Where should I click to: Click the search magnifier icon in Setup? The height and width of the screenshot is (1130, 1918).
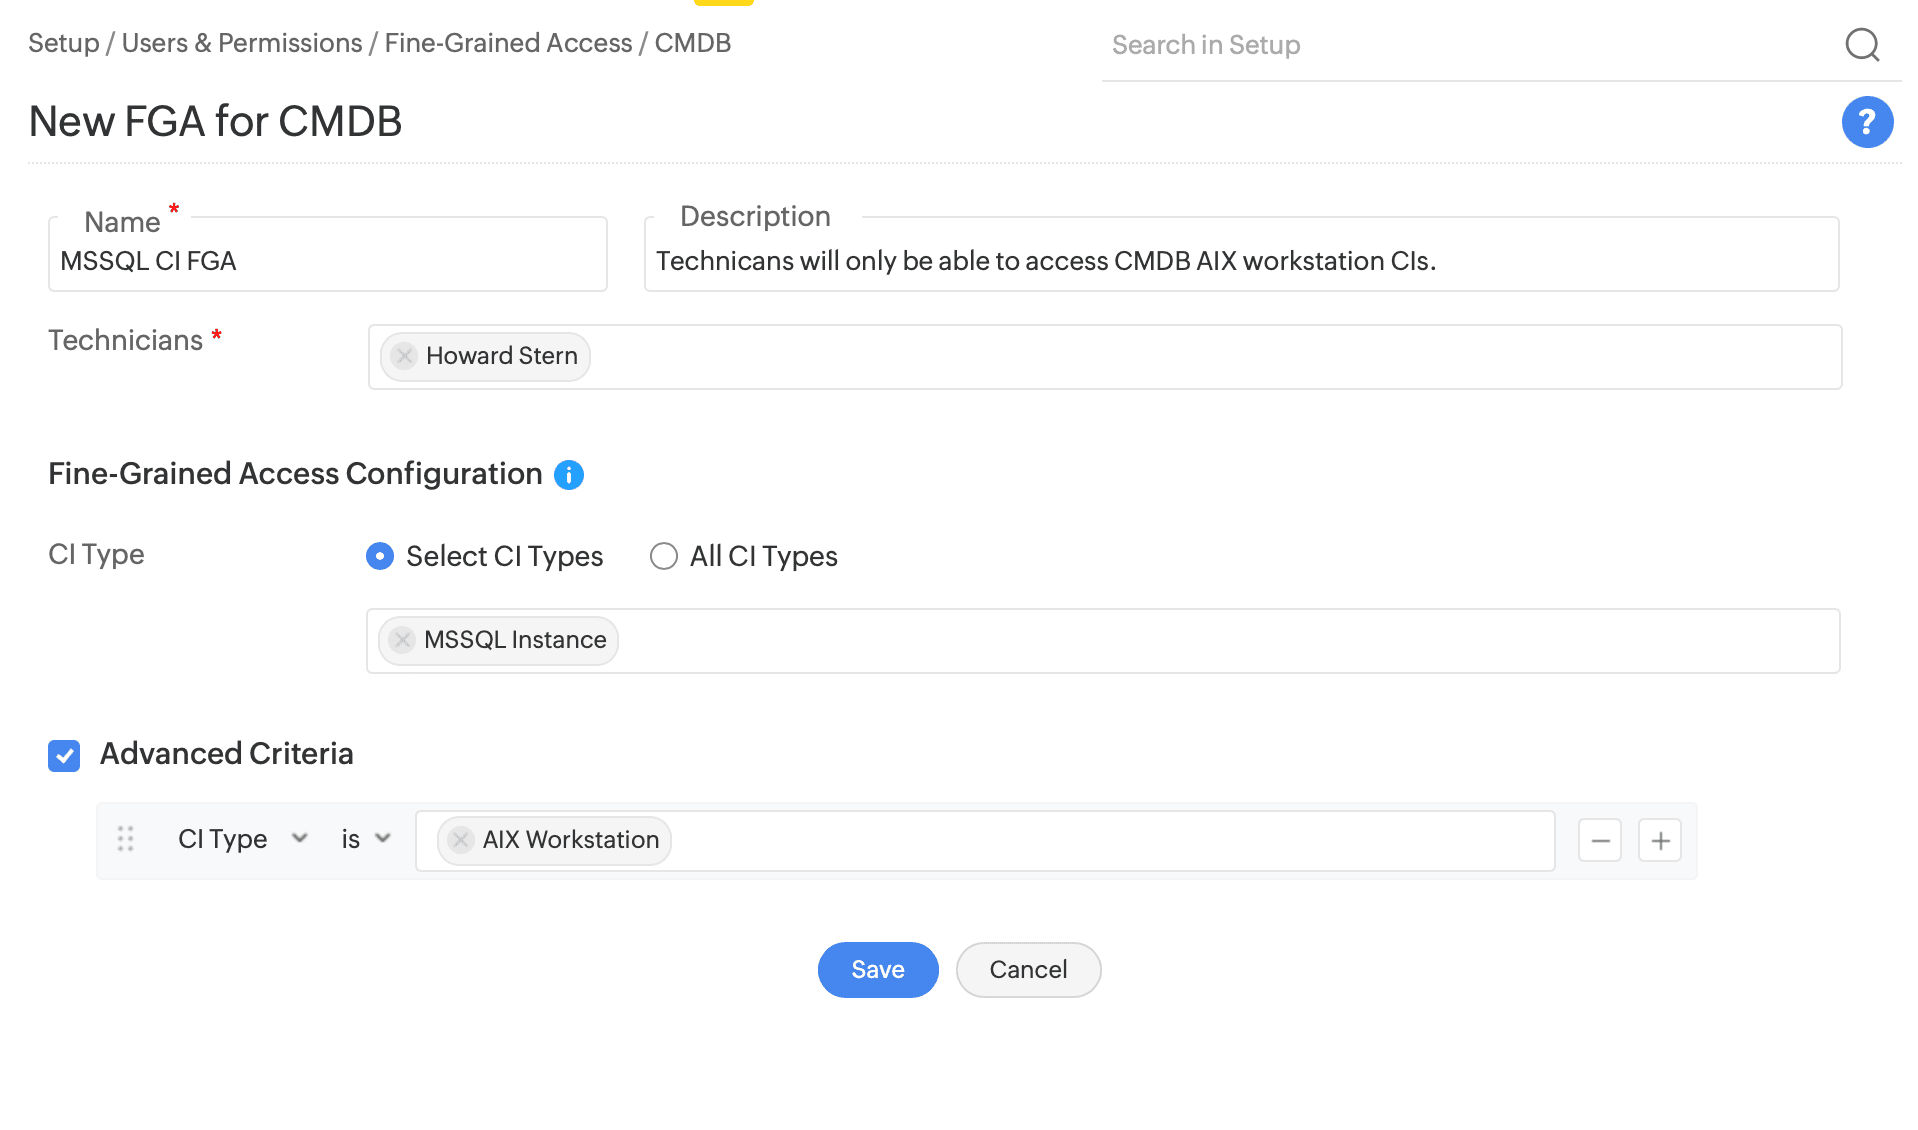[x=1862, y=45]
